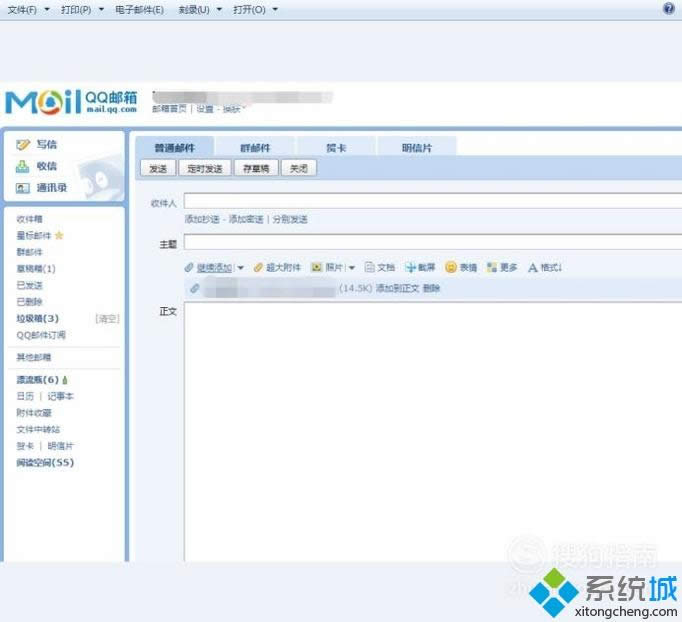This screenshot has width=682, height=622.
Task: Click the 邮箱首页 link
Action: [x=169, y=109]
